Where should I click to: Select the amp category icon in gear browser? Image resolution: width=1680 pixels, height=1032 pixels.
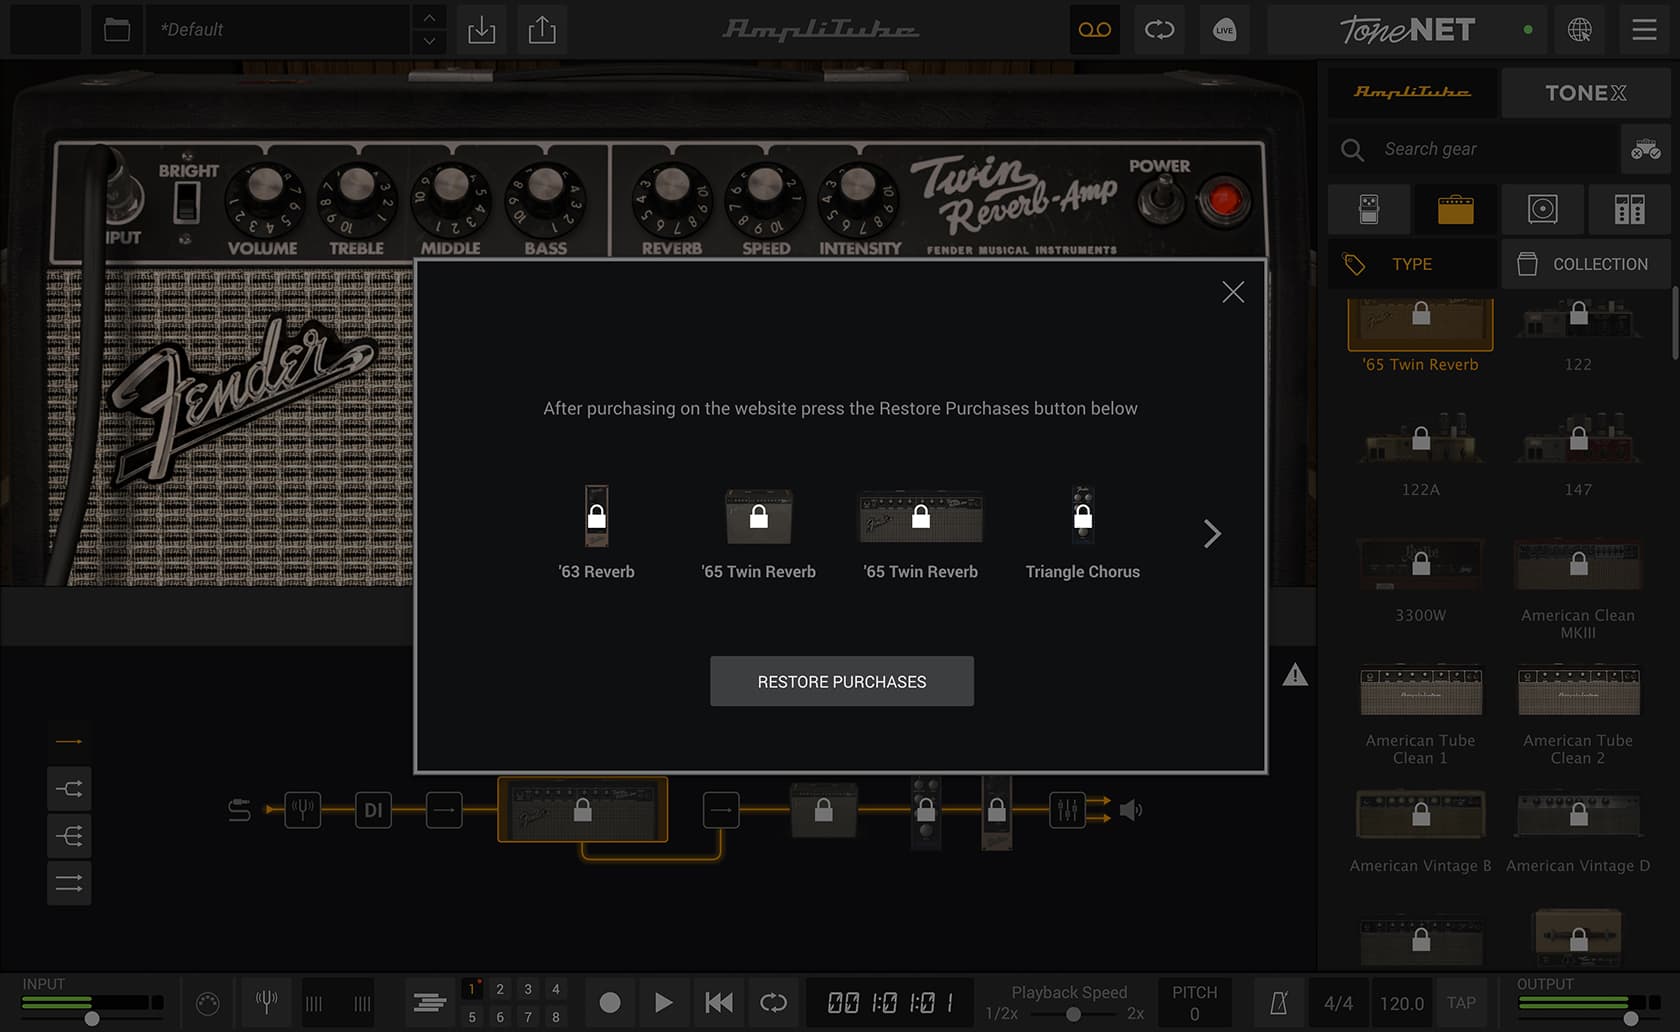1455,209
